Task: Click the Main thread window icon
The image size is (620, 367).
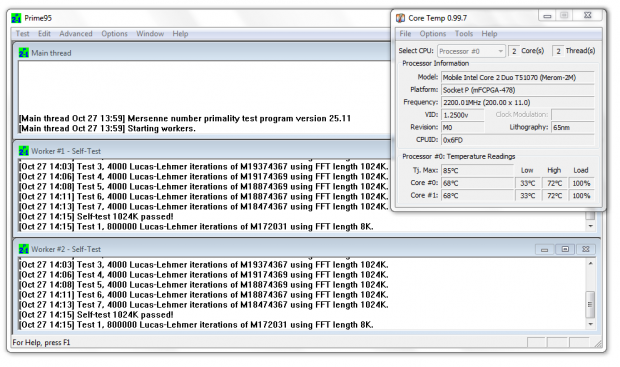Action: click(x=24, y=53)
